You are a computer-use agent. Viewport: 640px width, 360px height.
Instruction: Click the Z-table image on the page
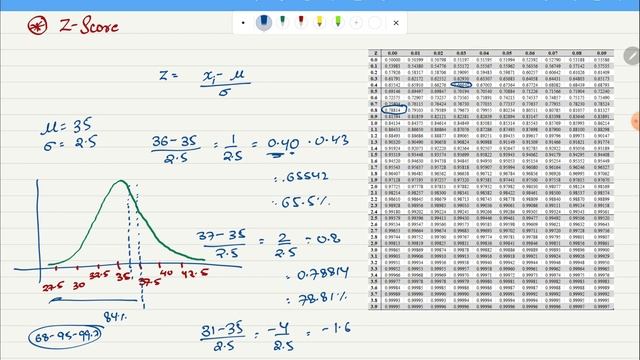491,180
